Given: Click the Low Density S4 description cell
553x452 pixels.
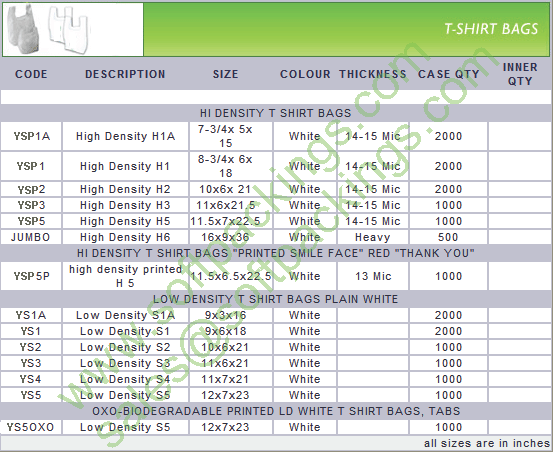Looking at the screenshot, I should 125,379.
